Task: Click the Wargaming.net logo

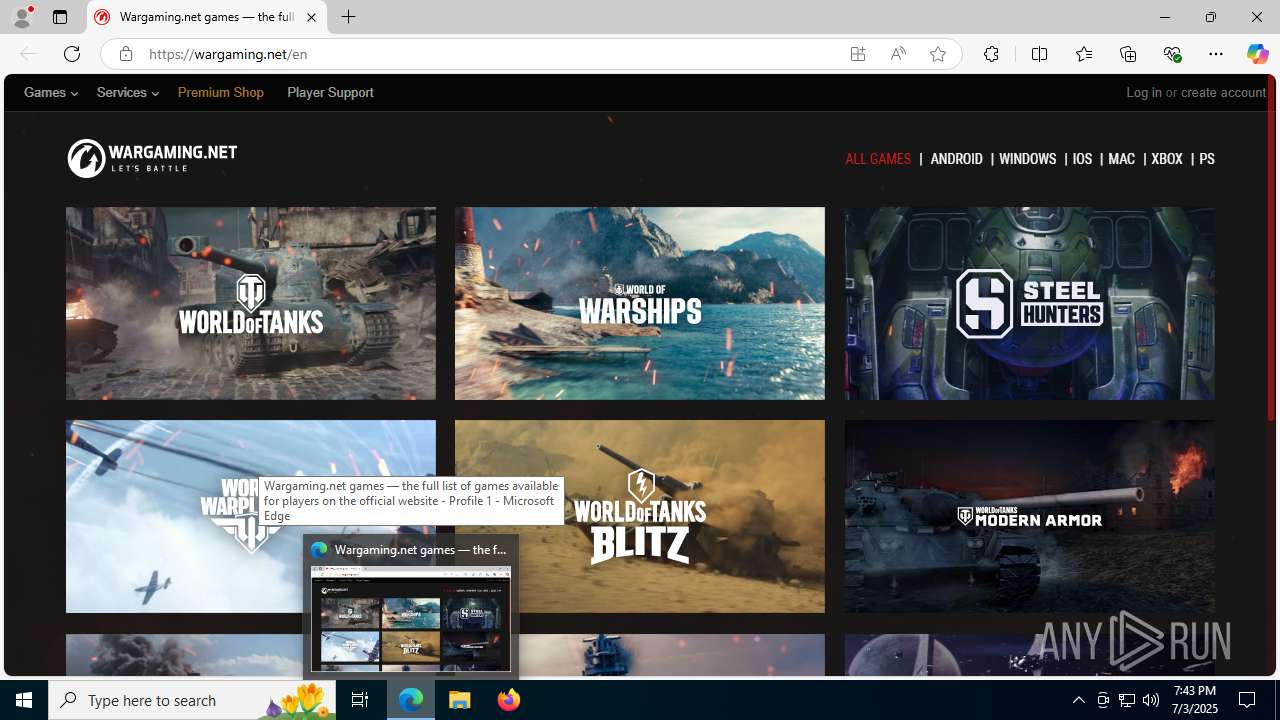Action: (x=152, y=158)
